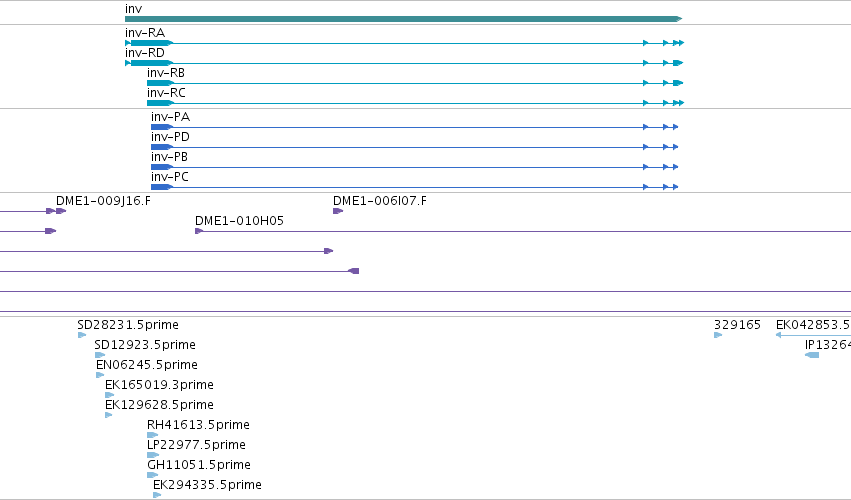Select the EK165019.3prime EST label
Image resolution: width=851 pixels, height=500 pixels.
coord(159,385)
